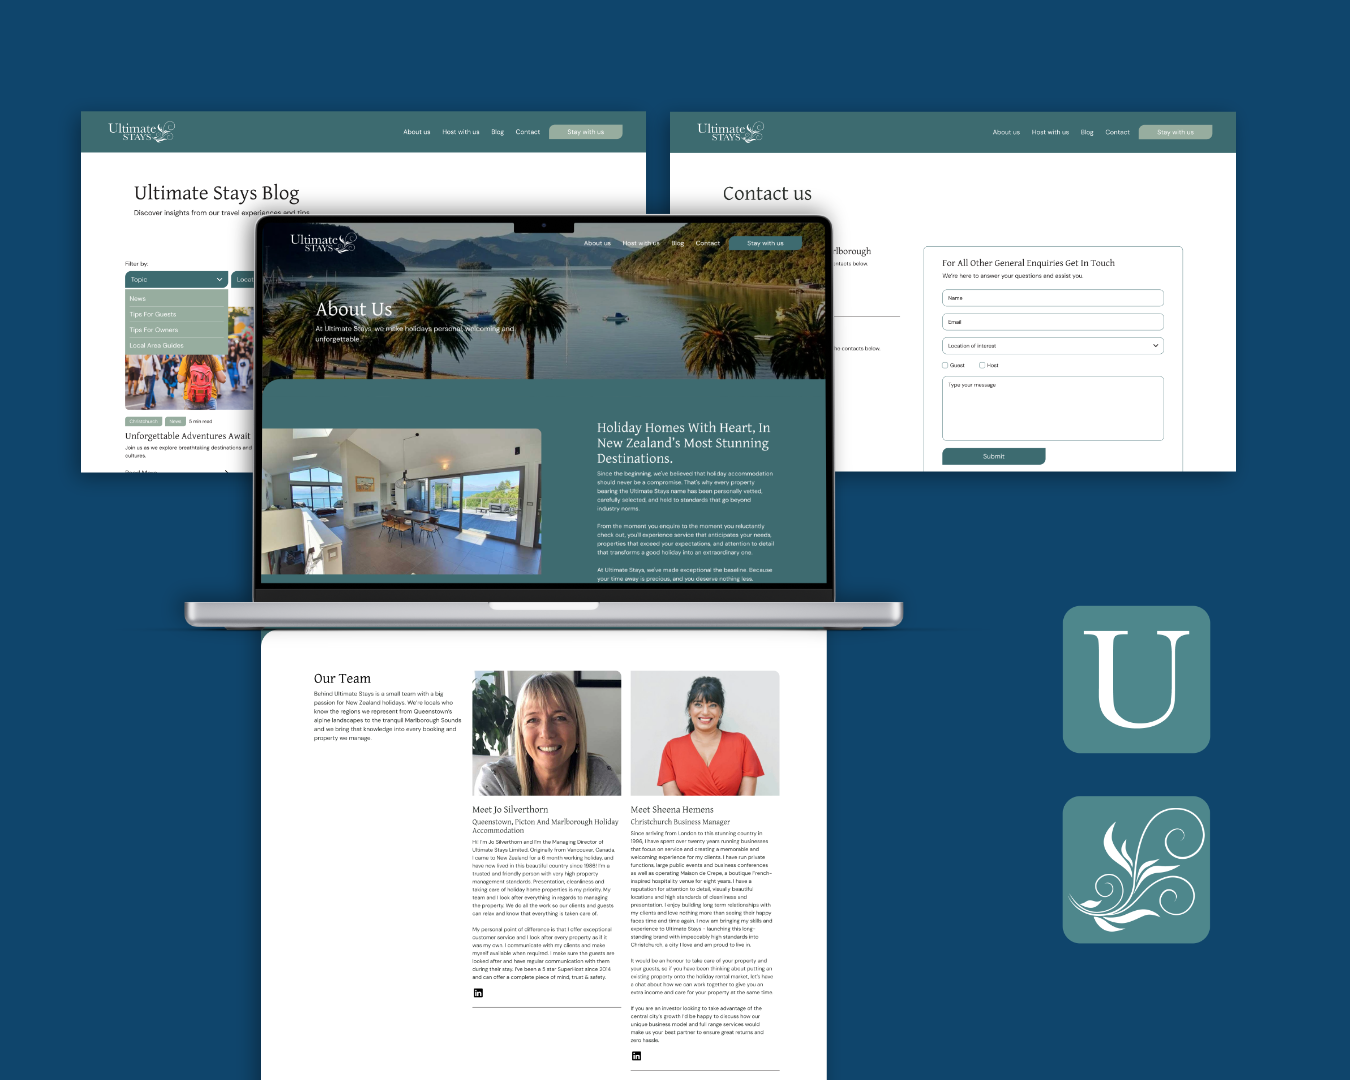Expand the Topic filter dropdown on the Blog page

click(177, 280)
